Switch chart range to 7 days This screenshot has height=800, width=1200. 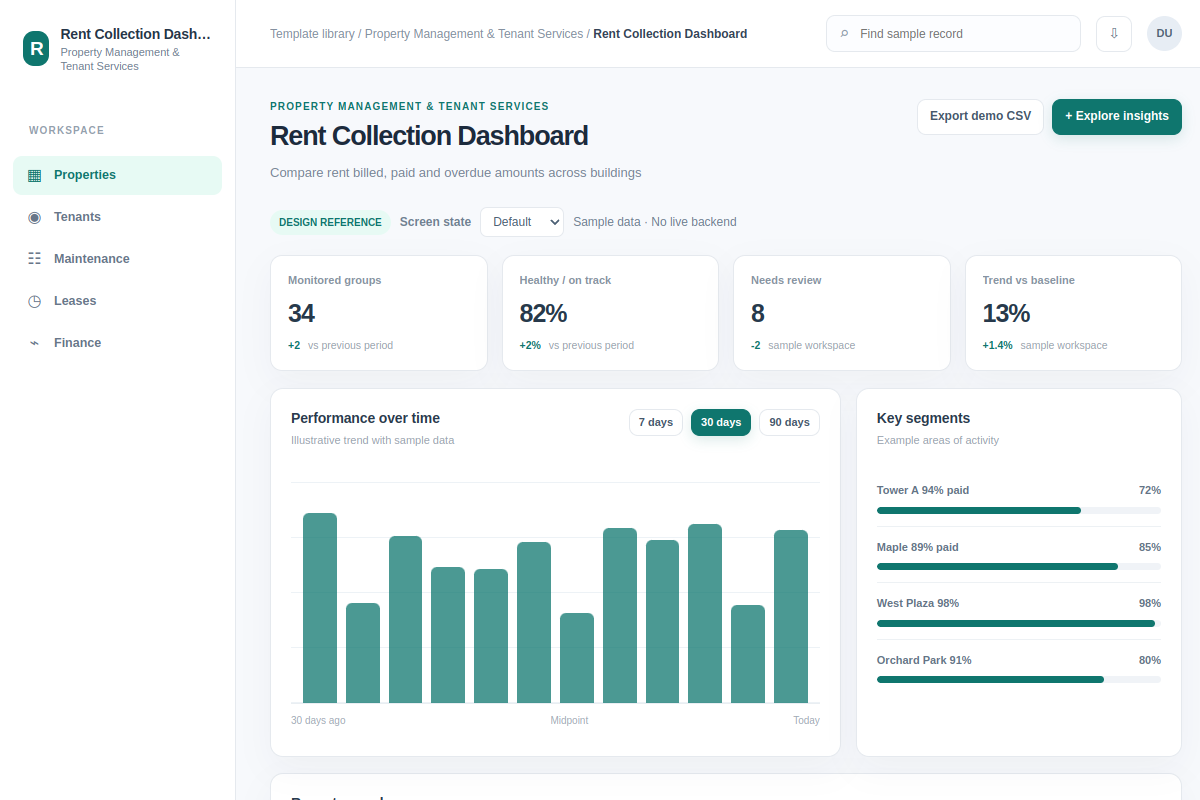click(656, 422)
